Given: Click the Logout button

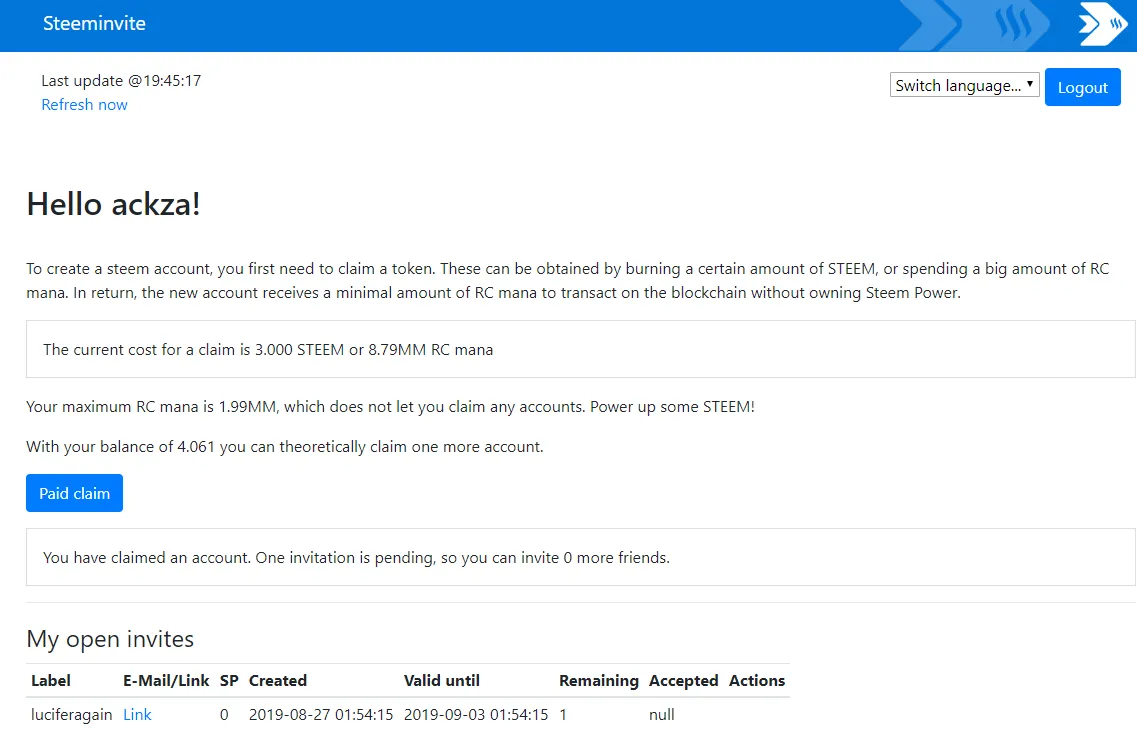Looking at the screenshot, I should point(1083,87).
